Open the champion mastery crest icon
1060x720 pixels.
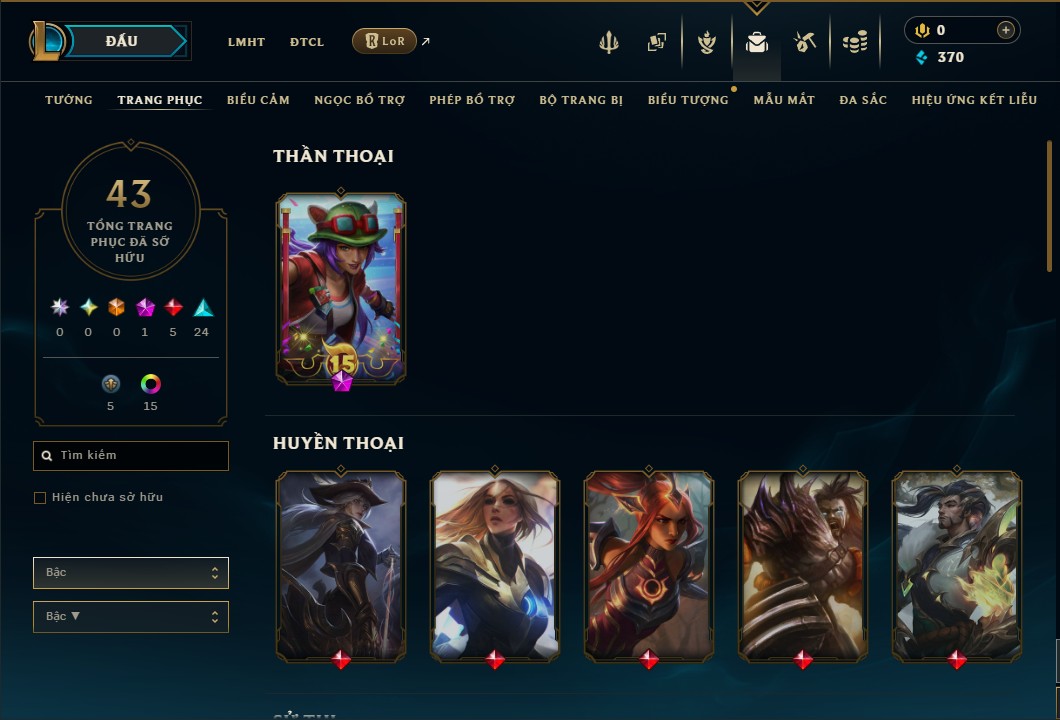707,42
